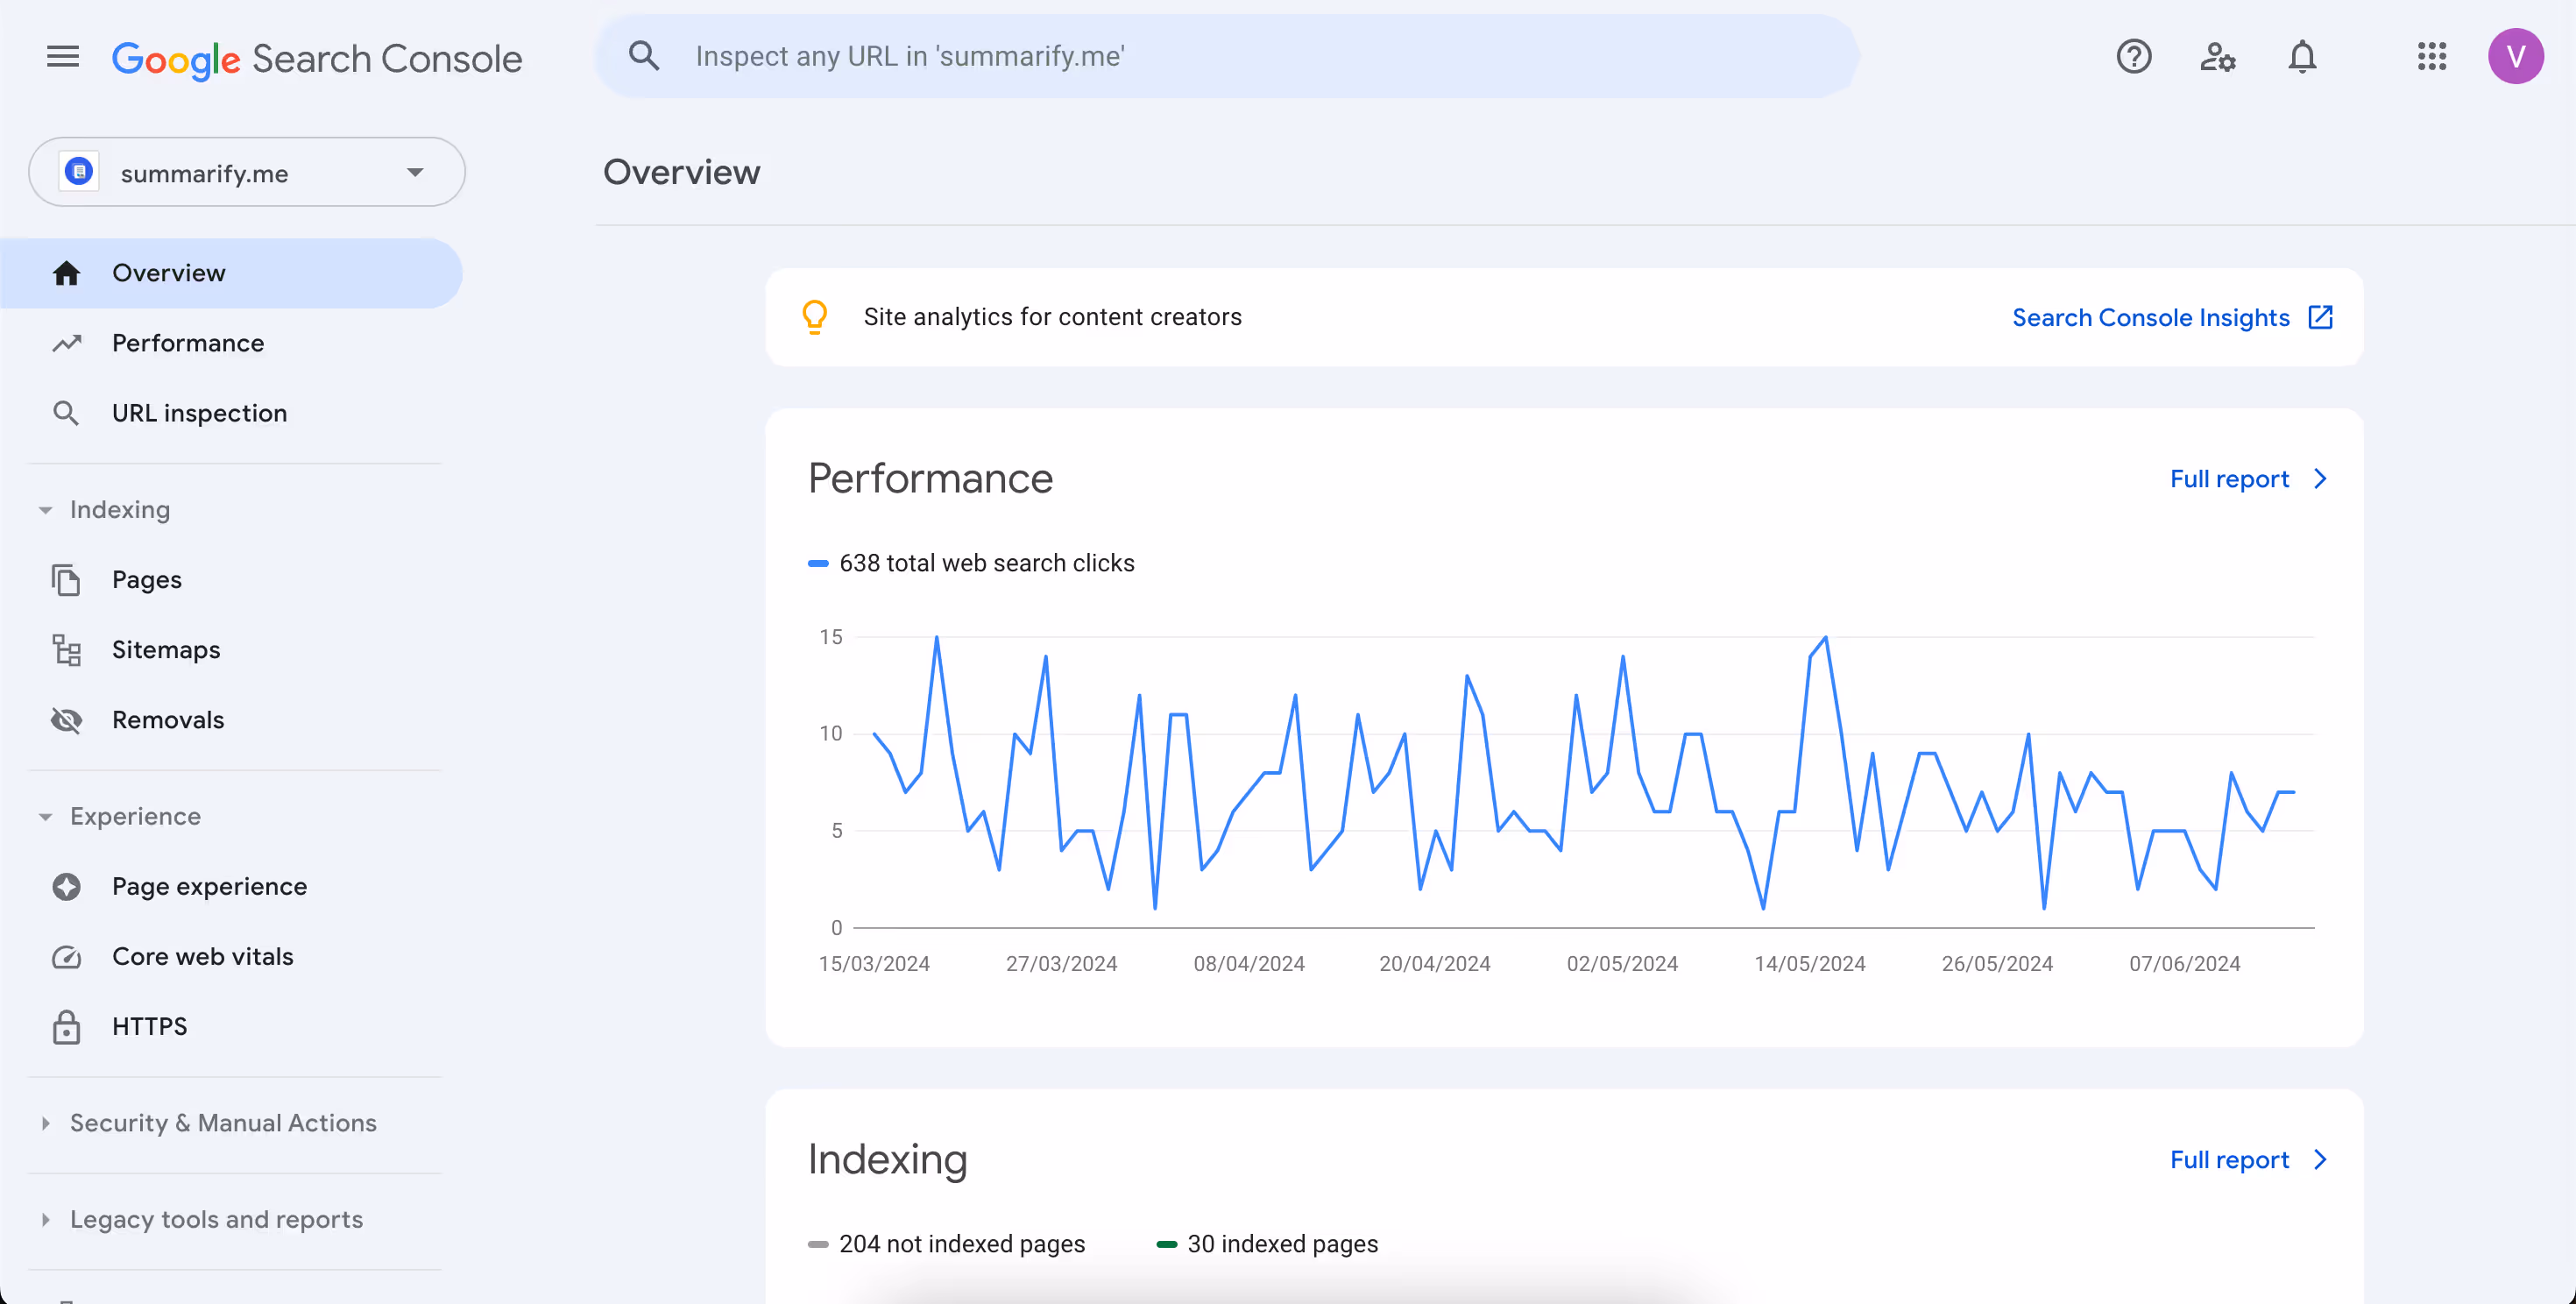Screen dimensions: 2576x1304
Task: Click the Help question mark icon
Action: pos(2133,57)
